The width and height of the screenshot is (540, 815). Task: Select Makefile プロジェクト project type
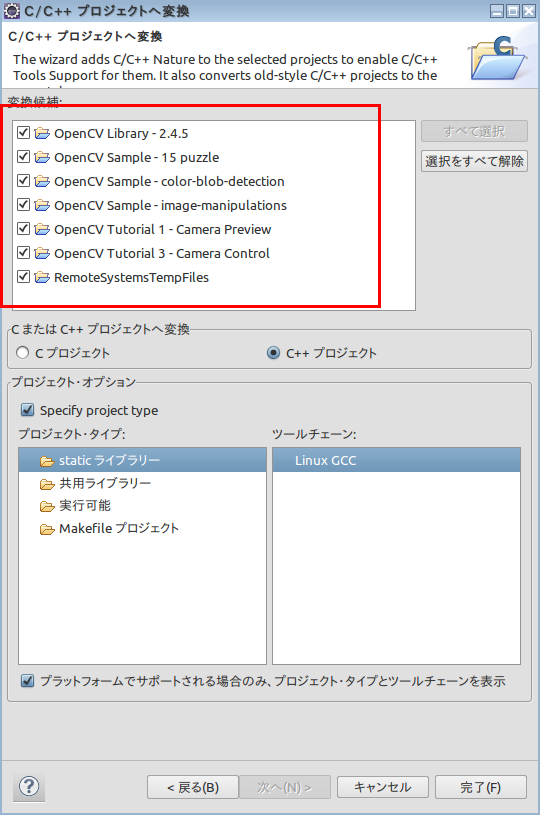(142, 529)
